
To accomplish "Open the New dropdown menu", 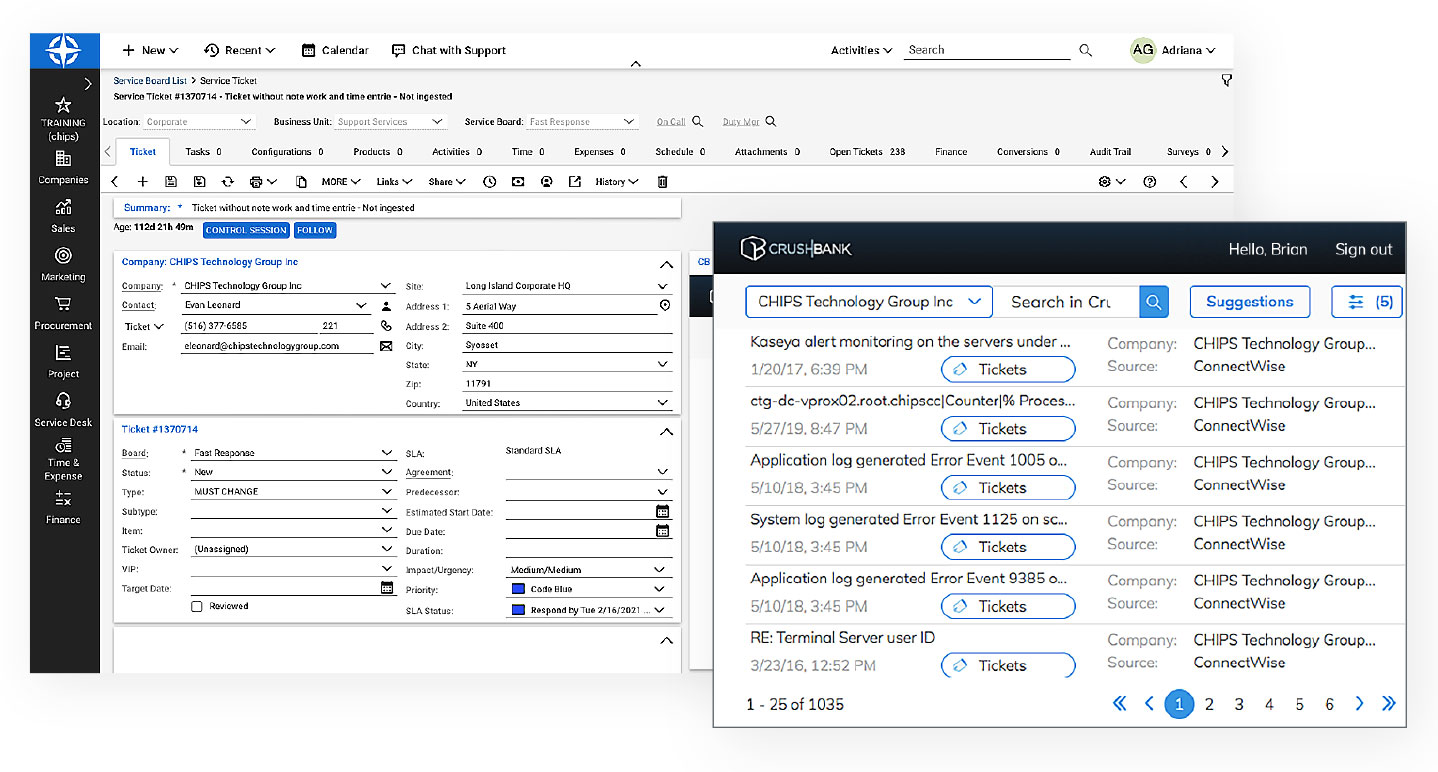I will [150, 50].
